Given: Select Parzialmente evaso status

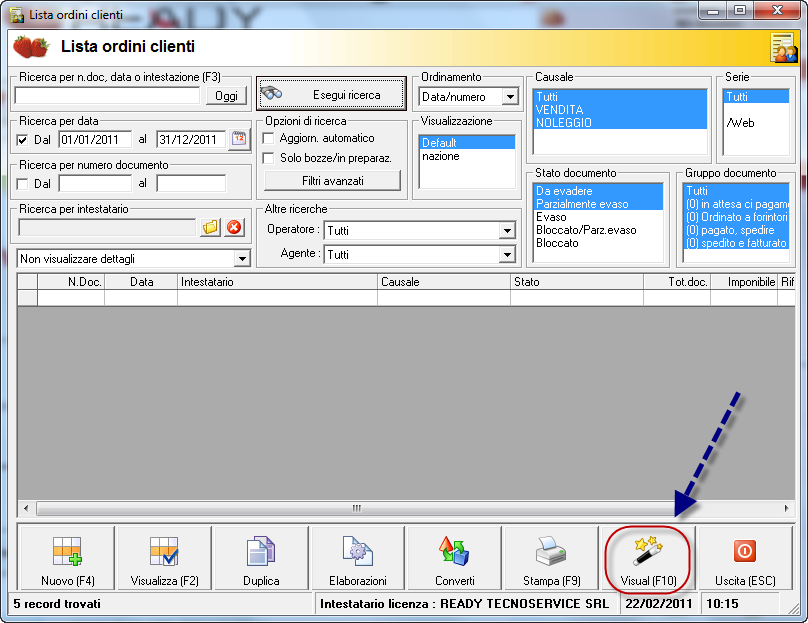Looking at the screenshot, I should point(598,204).
